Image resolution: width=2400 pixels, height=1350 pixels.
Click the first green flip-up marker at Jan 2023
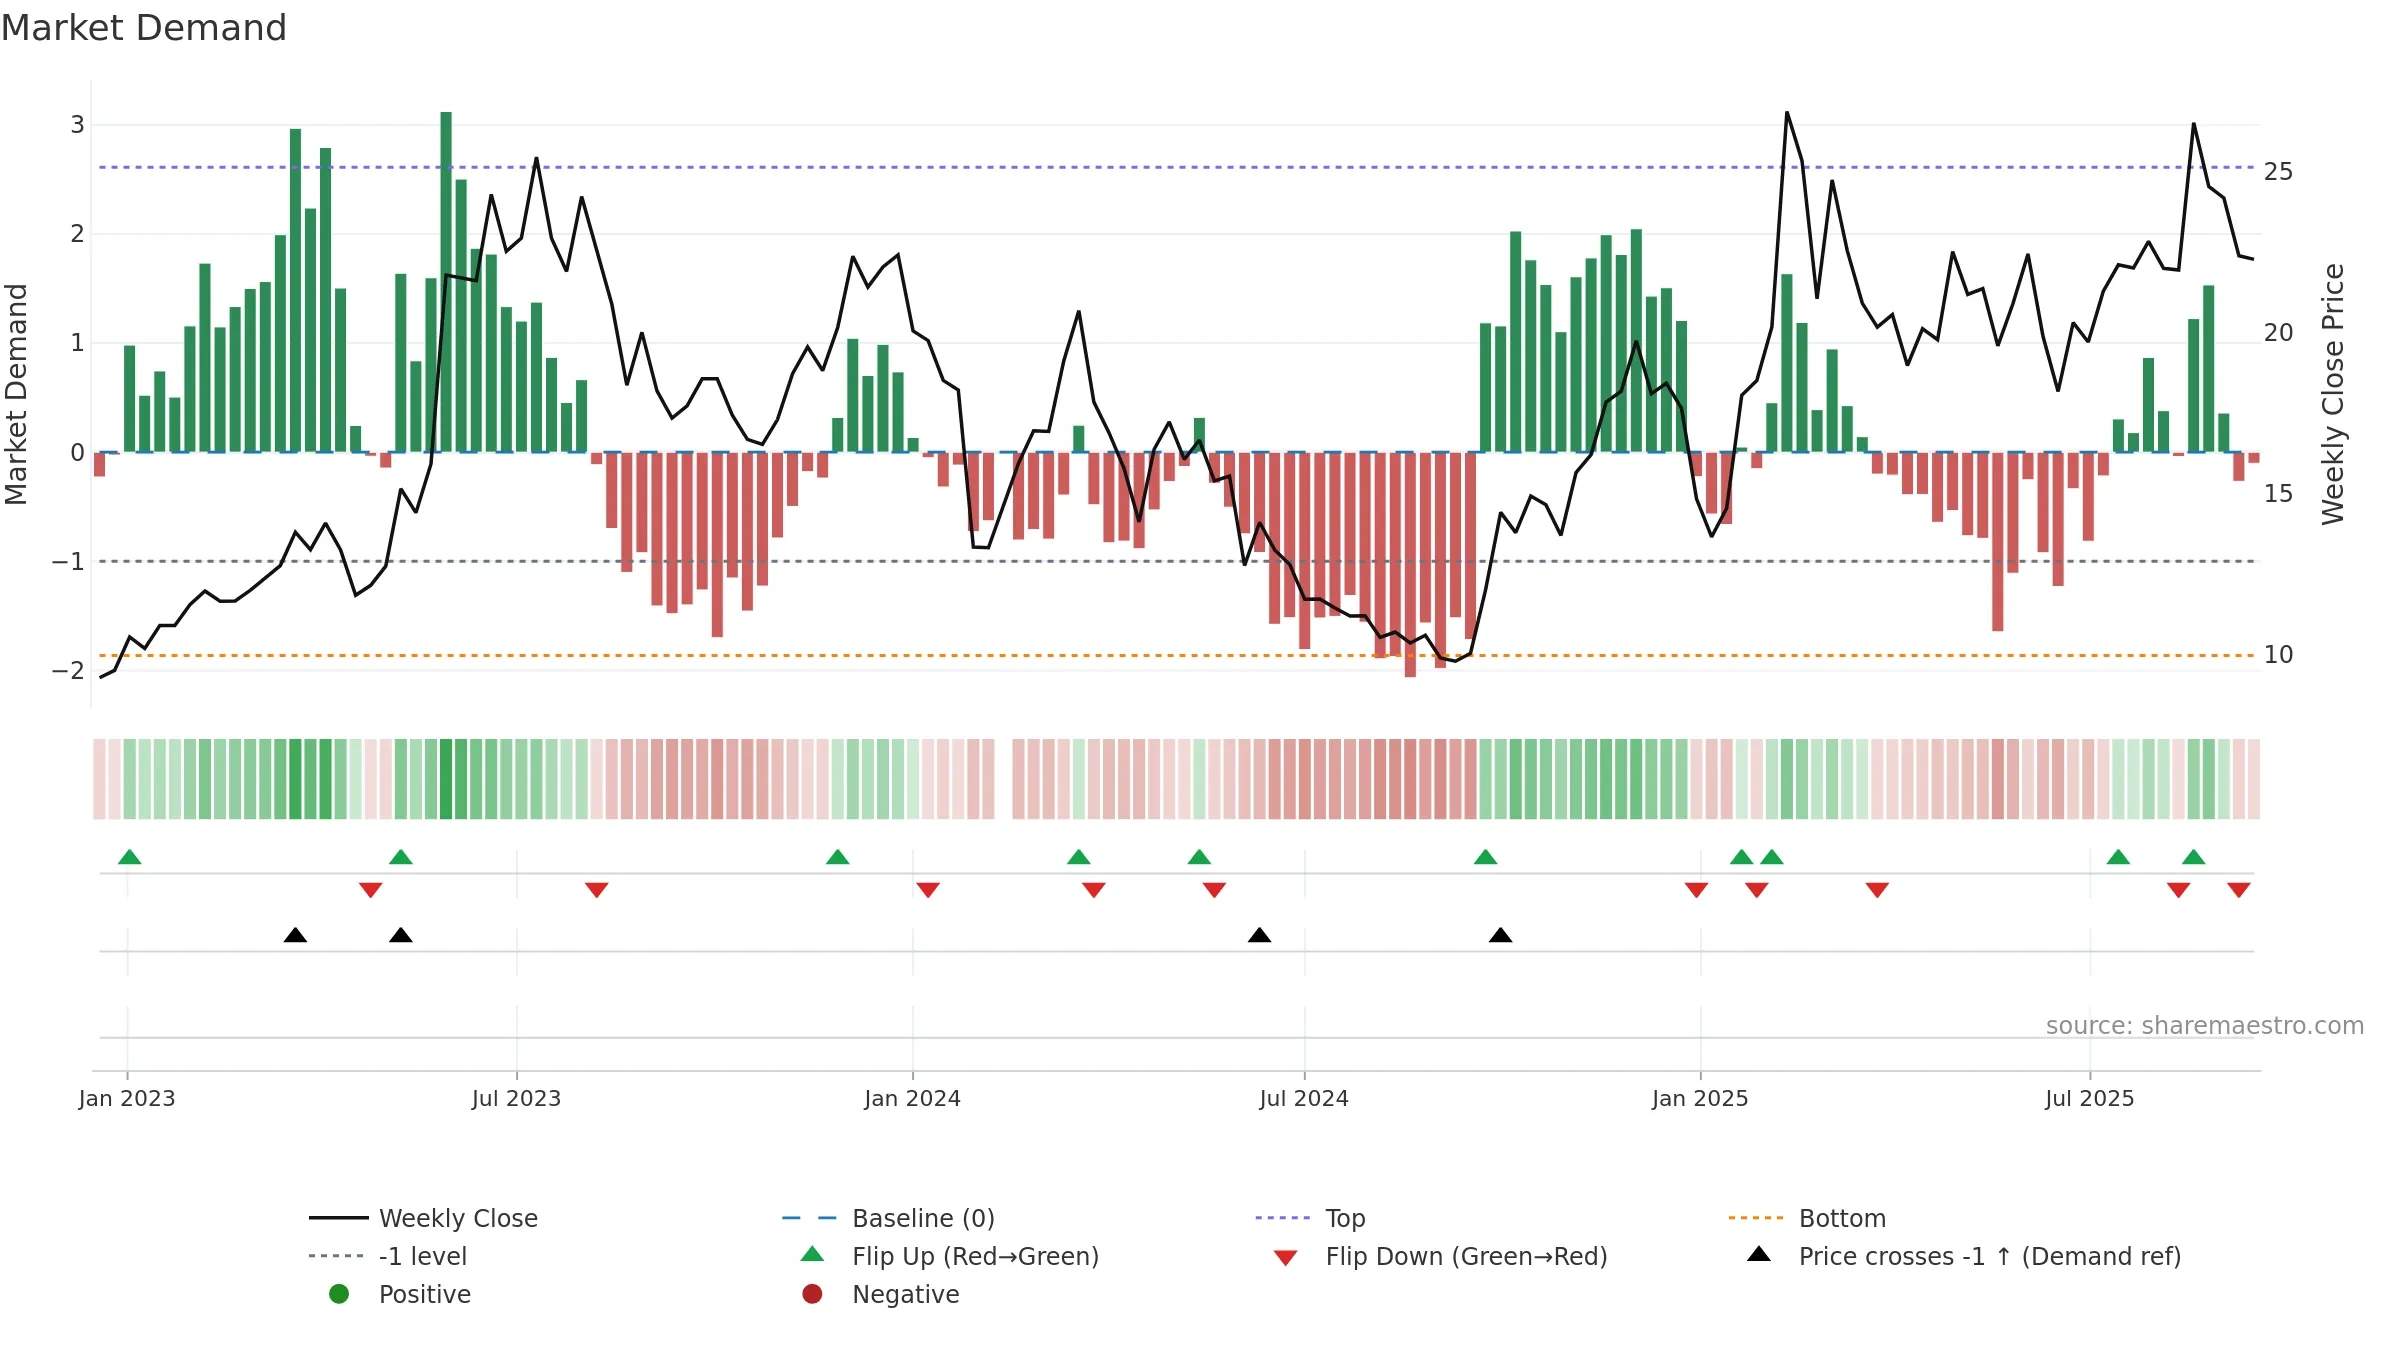tap(130, 857)
